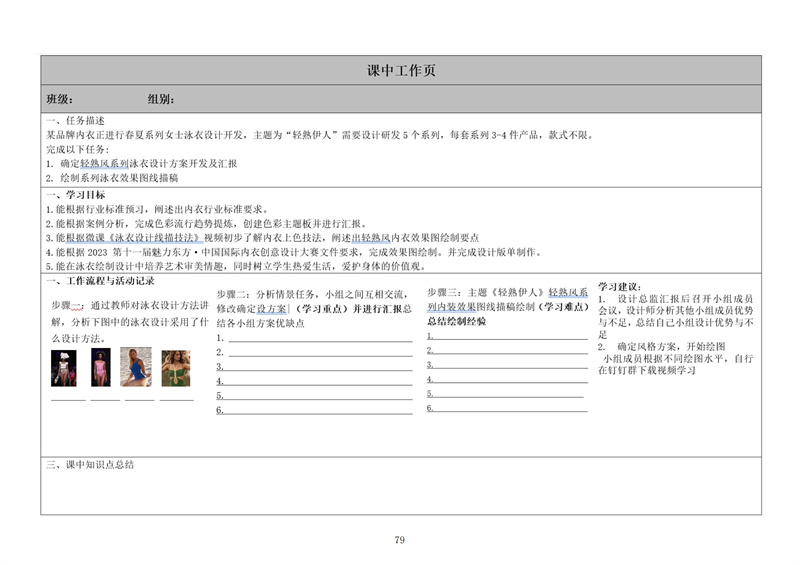Click the page number '79'
The width and height of the screenshot is (800, 565).
point(399,539)
